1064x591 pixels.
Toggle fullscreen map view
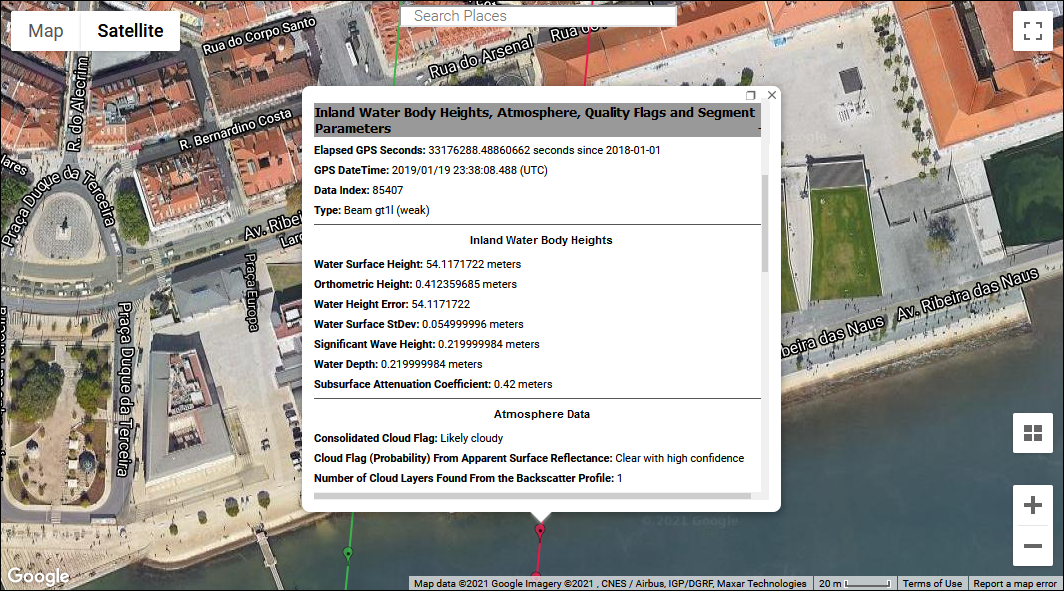coord(1032,31)
